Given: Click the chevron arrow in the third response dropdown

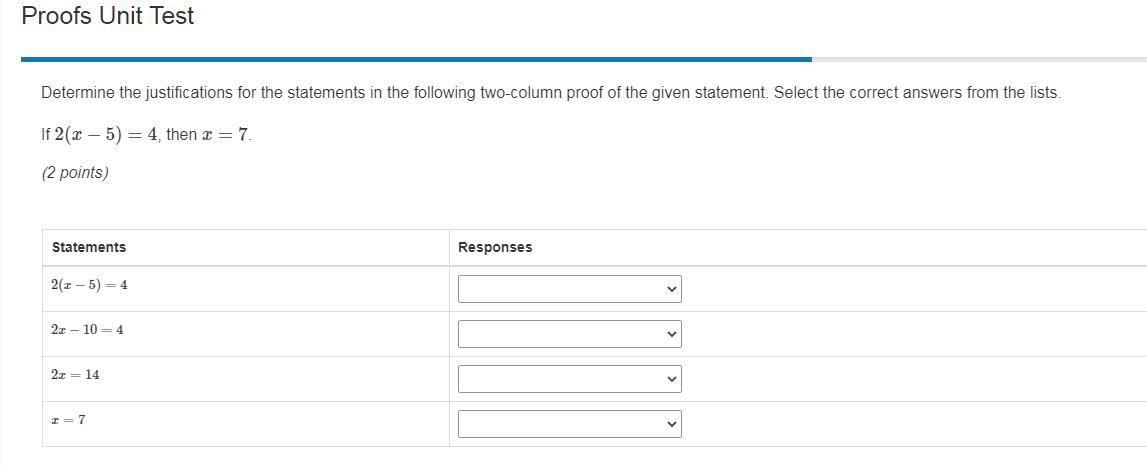Looking at the screenshot, I should (671, 379).
